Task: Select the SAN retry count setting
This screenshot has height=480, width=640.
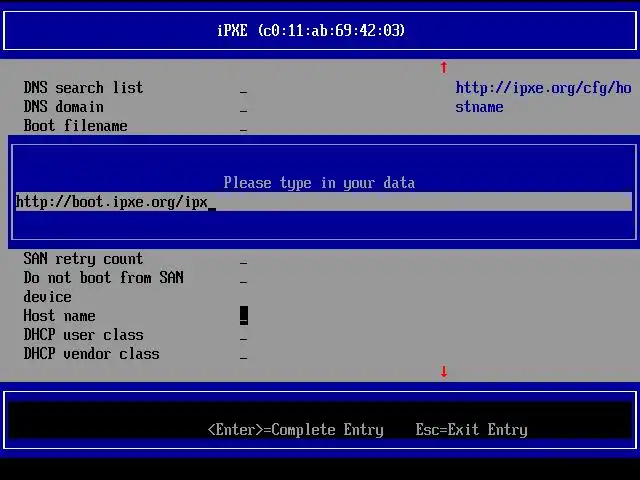Action: pyautogui.click(x=83, y=258)
